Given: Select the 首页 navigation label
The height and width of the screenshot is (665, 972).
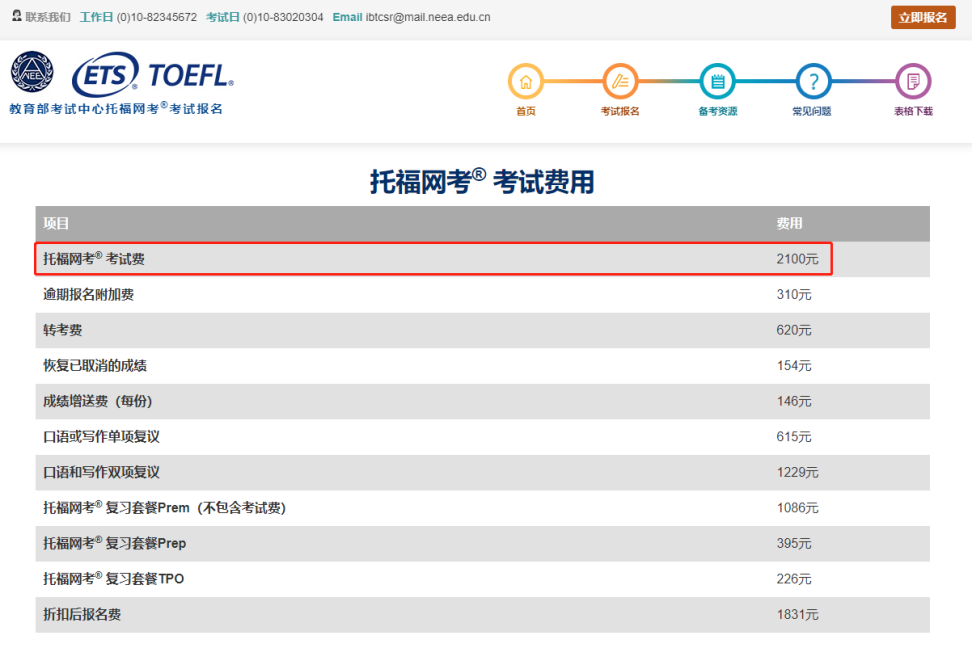Looking at the screenshot, I should 525,109.
